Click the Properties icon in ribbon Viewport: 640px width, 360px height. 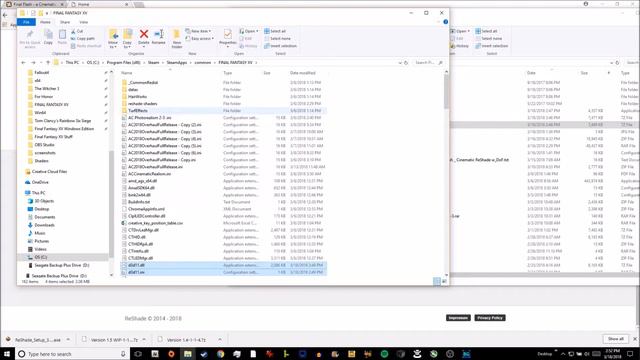click(x=228, y=34)
